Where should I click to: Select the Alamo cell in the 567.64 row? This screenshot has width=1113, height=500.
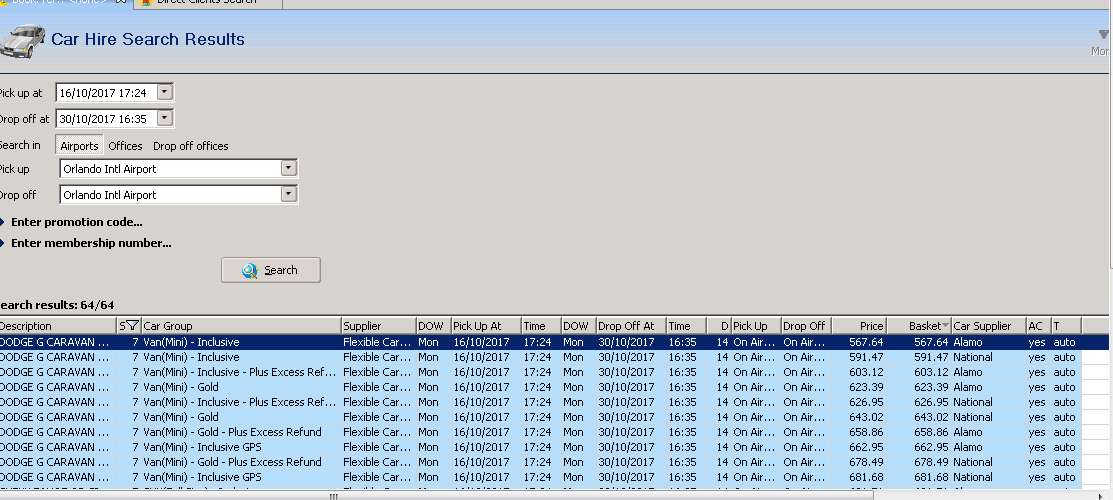tap(988, 342)
